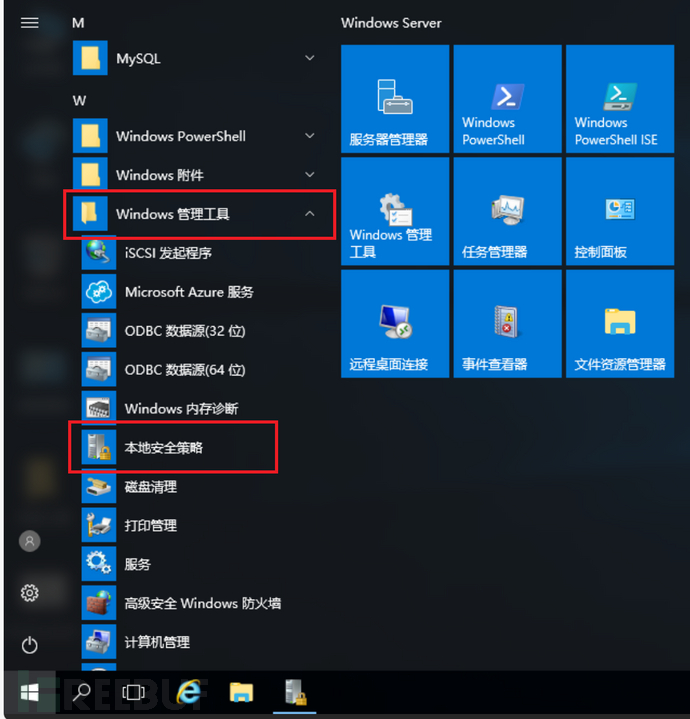Open Windows 内存诊断 icon

click(x=99, y=408)
